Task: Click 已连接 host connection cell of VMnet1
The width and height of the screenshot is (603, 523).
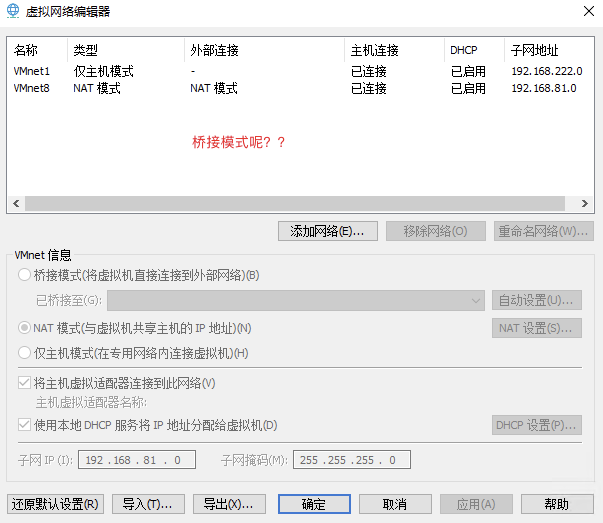Action: 369,71
